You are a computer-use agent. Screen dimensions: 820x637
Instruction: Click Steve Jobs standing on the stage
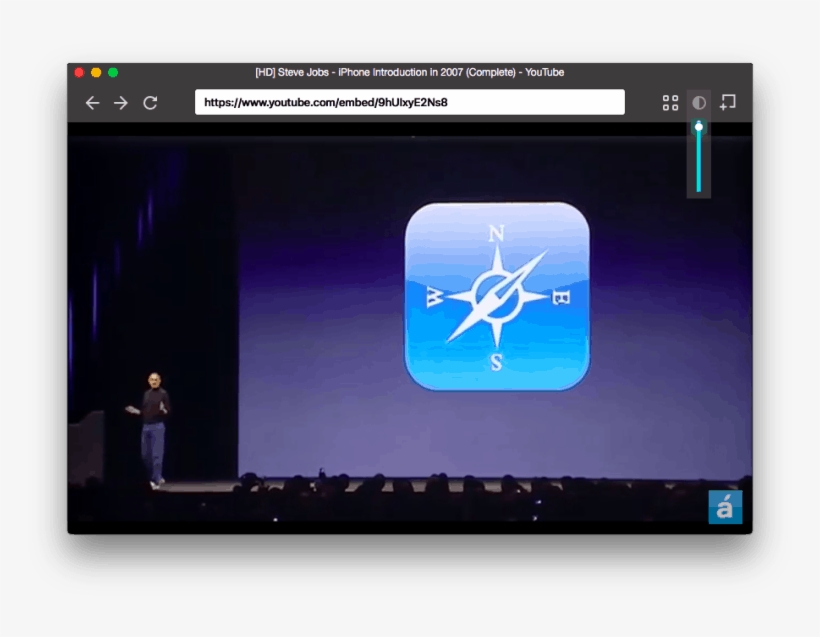[156, 420]
